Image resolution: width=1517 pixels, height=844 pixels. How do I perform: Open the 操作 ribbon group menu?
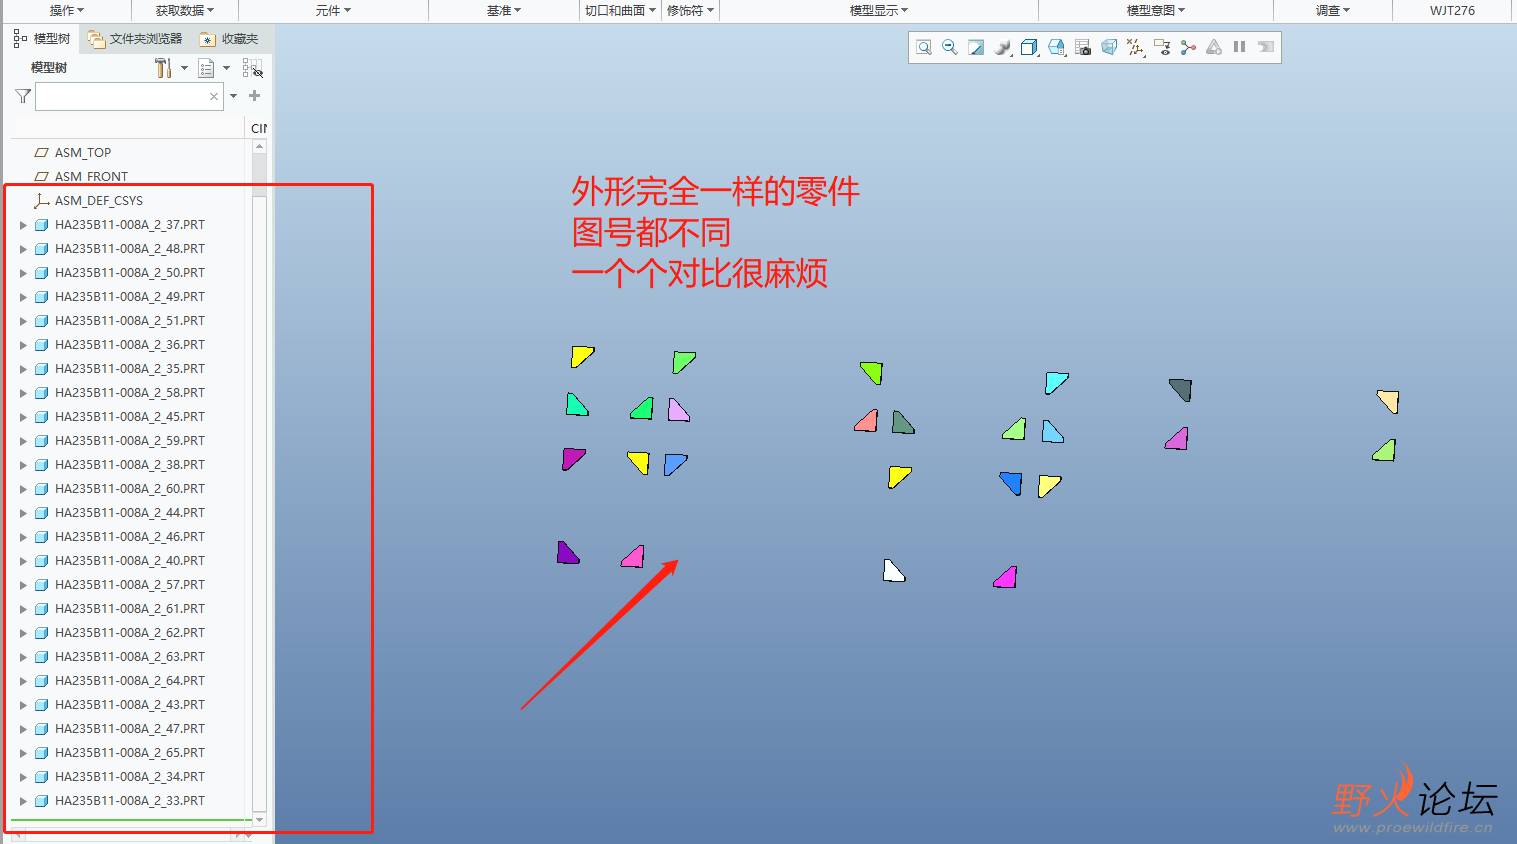tap(67, 10)
